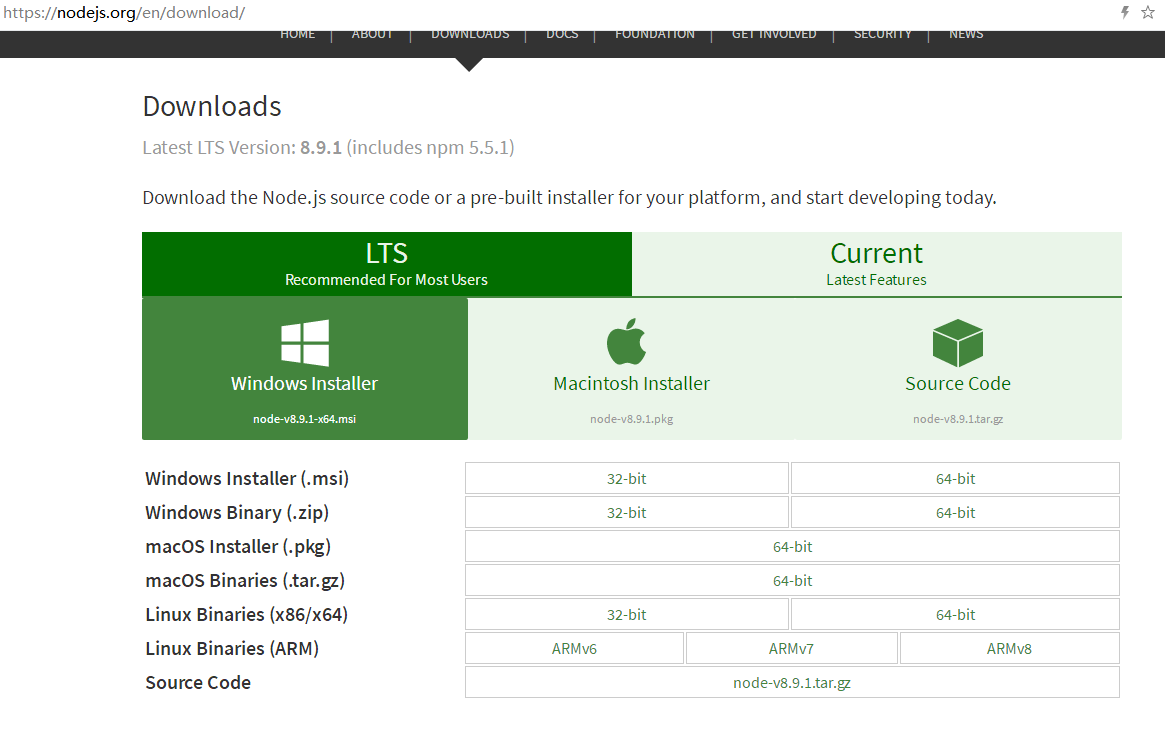This screenshot has height=736, width=1165.
Task: Select ARMv8 Linux Binaries download
Action: [1009, 648]
